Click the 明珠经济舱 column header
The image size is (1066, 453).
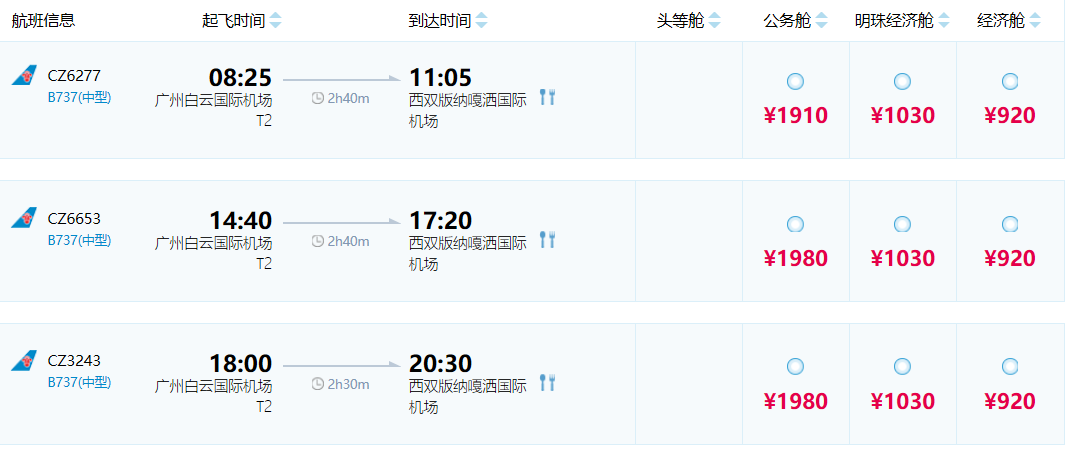pyautogui.click(x=894, y=21)
